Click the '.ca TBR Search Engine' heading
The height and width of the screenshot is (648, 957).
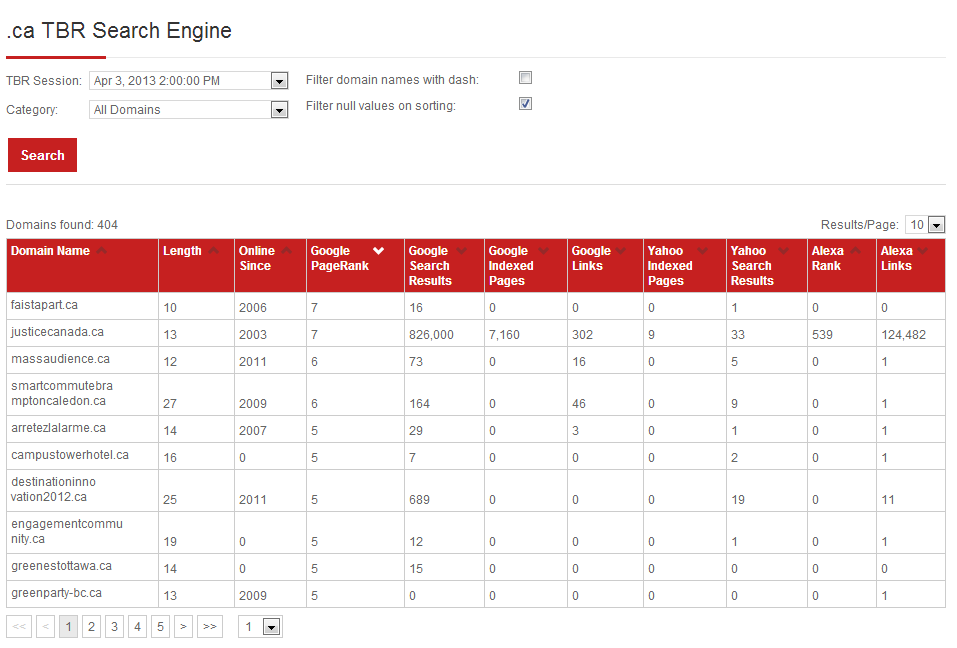pos(119,31)
